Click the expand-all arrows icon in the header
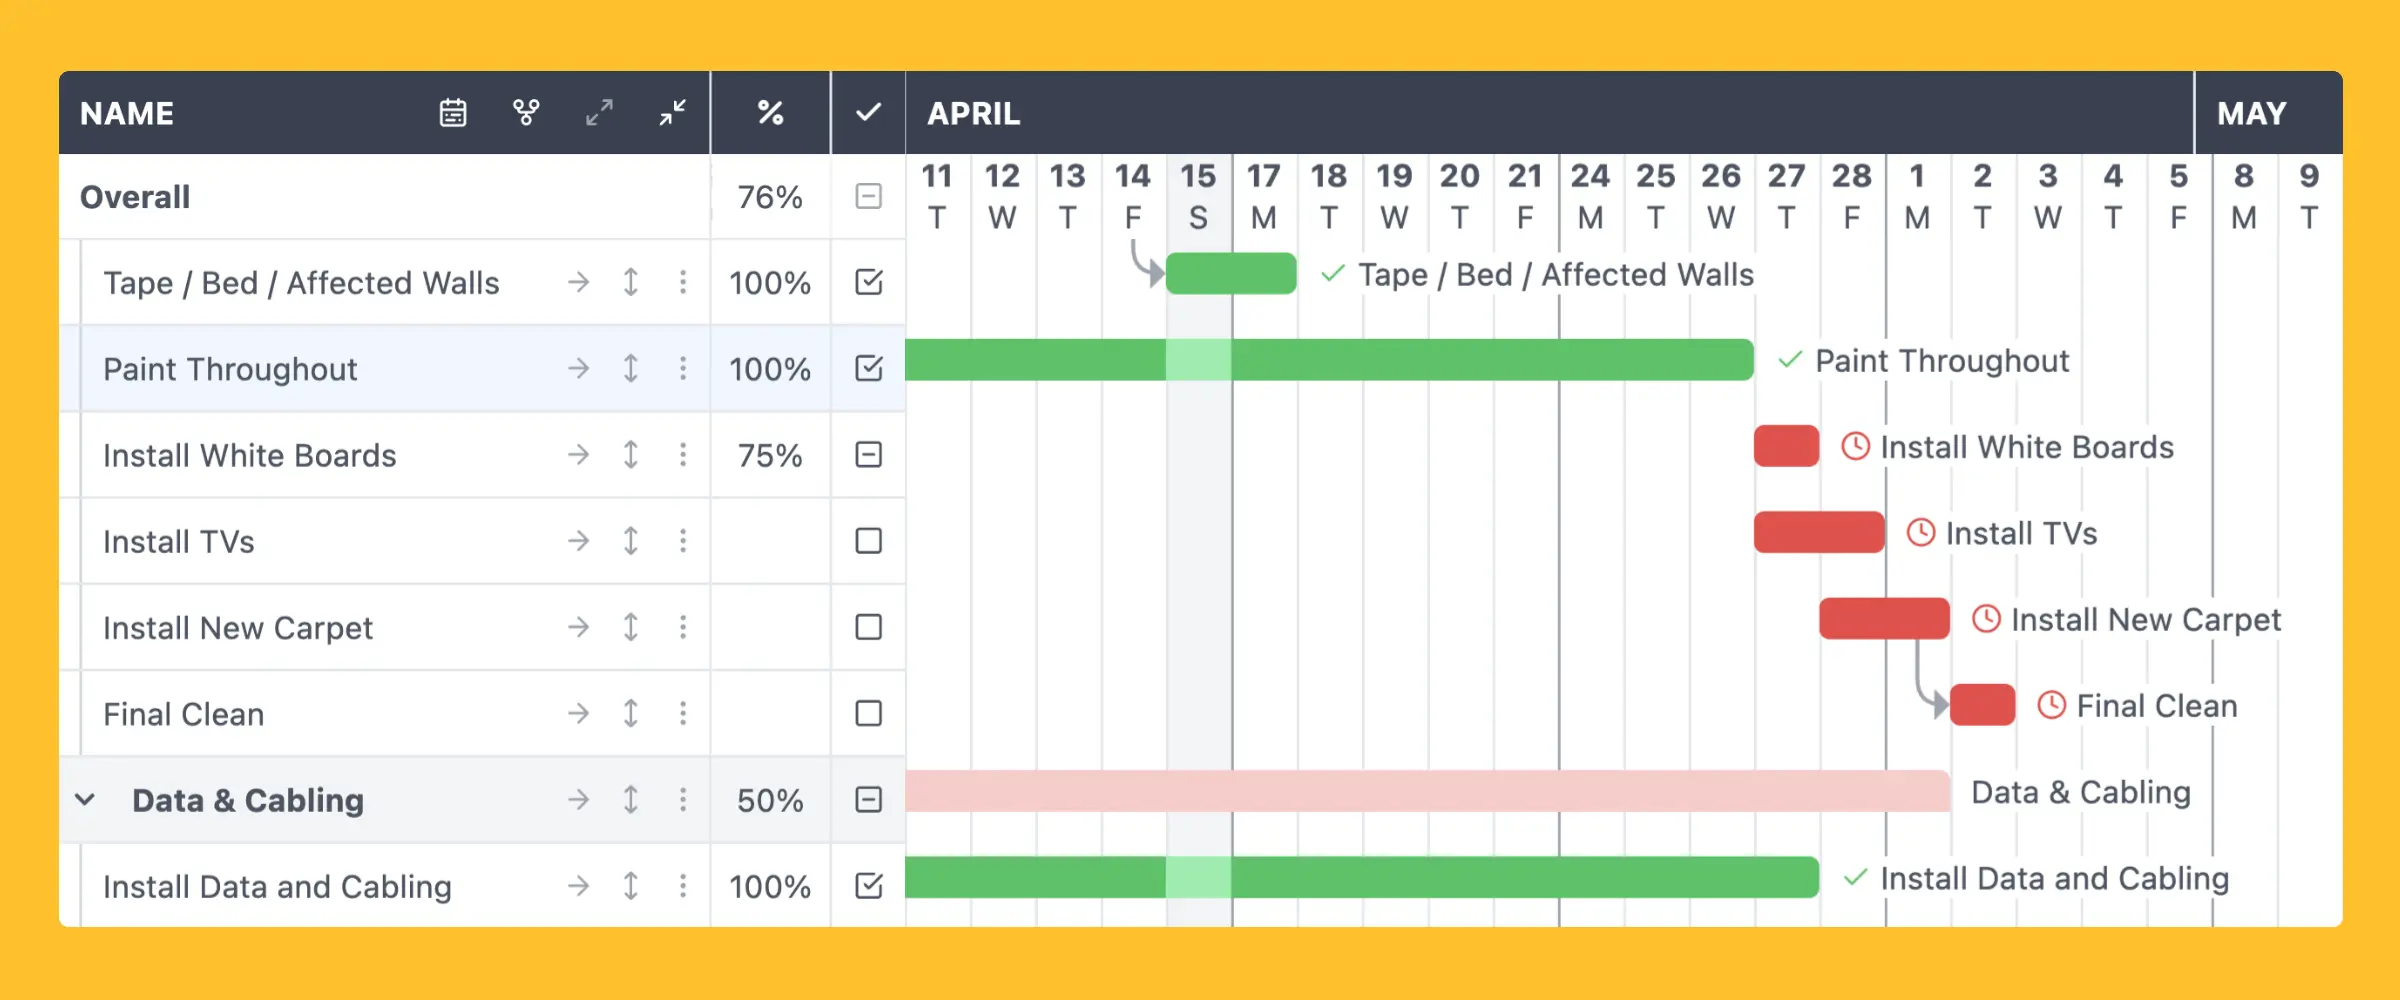2400x1000 pixels. pyautogui.click(x=598, y=113)
